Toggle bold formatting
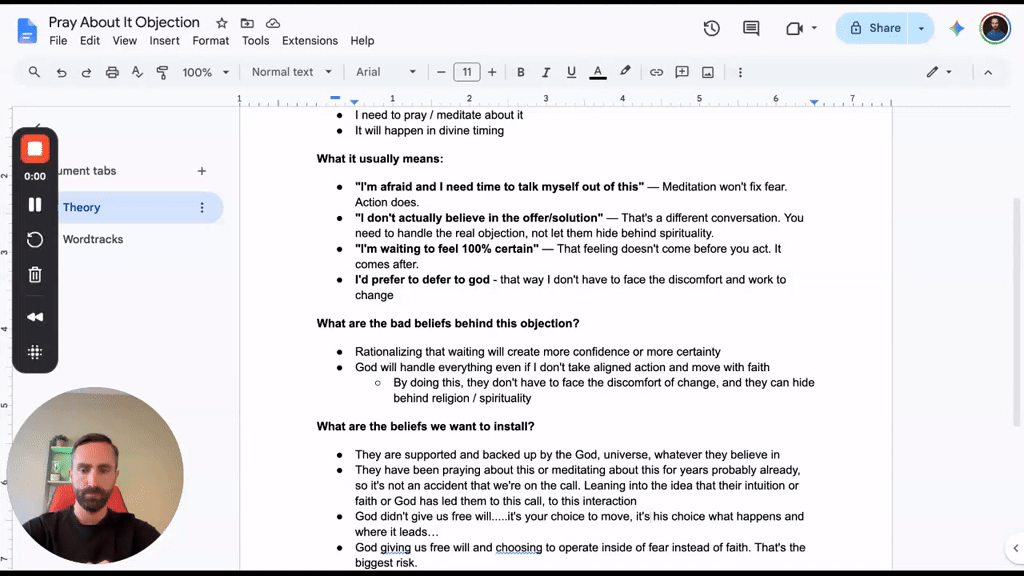Screen dimensions: 1024x576 pyautogui.click(x=520, y=72)
